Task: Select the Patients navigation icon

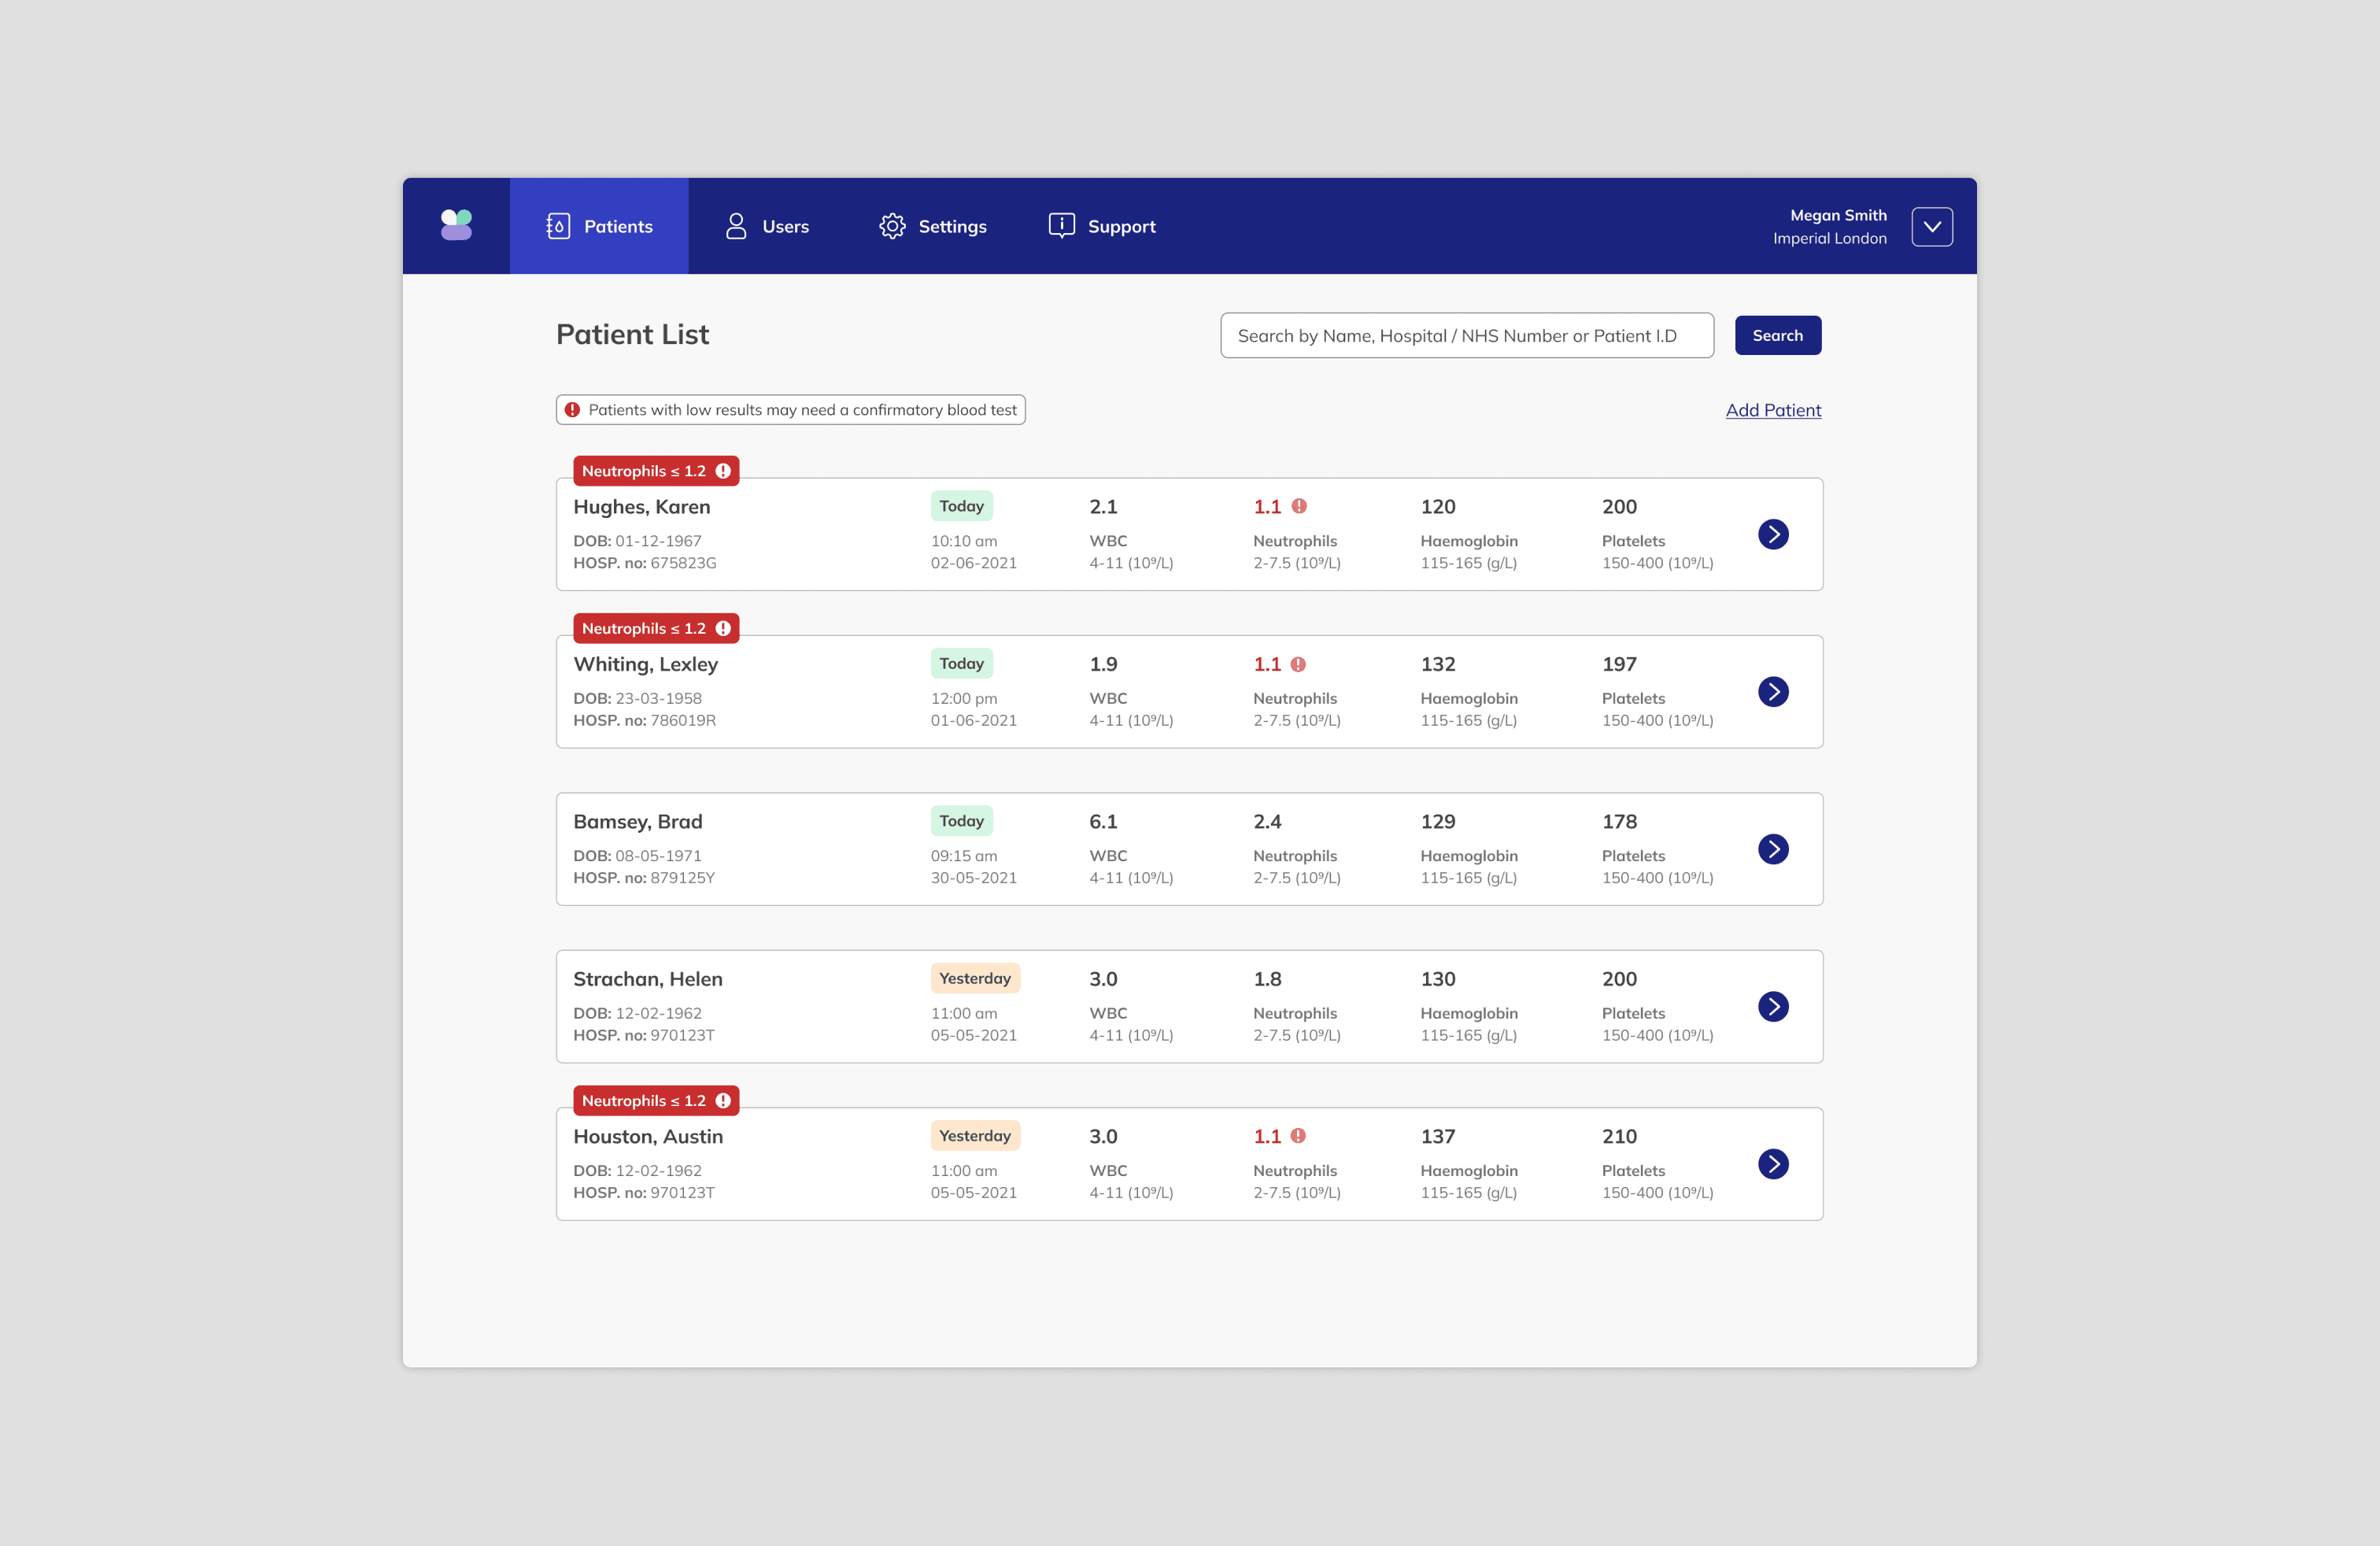Action: 557,226
